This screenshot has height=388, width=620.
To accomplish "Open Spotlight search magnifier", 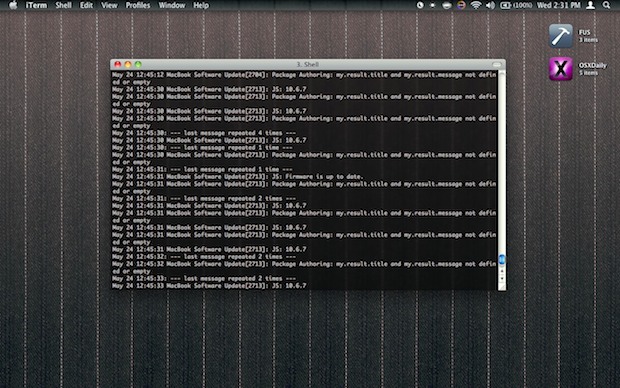I will click(x=606, y=5).
